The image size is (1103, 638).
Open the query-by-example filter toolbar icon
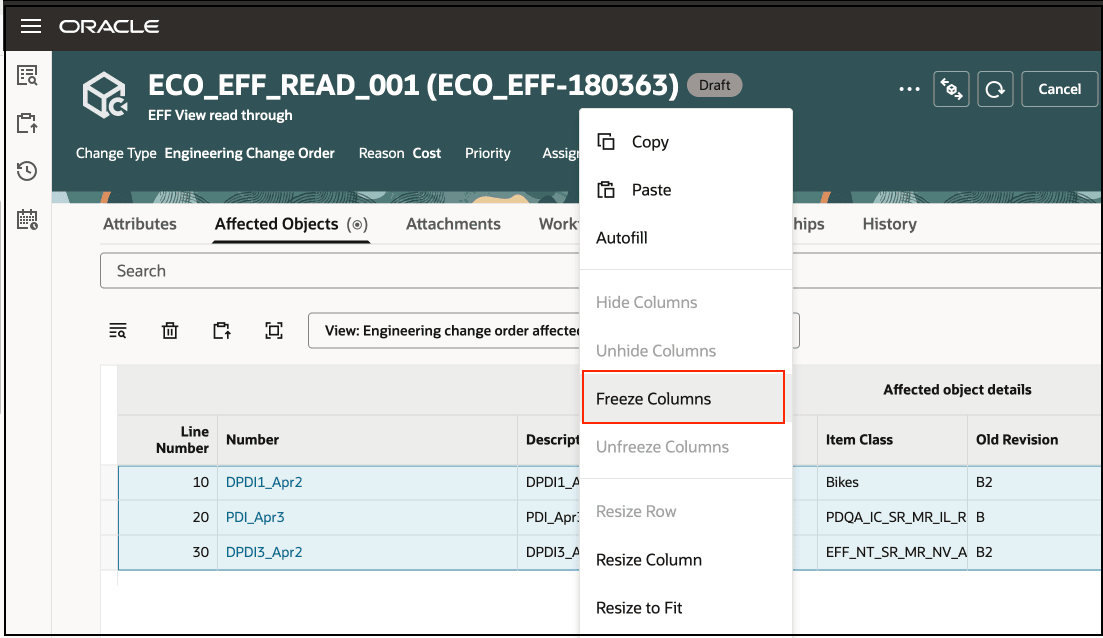click(x=117, y=331)
